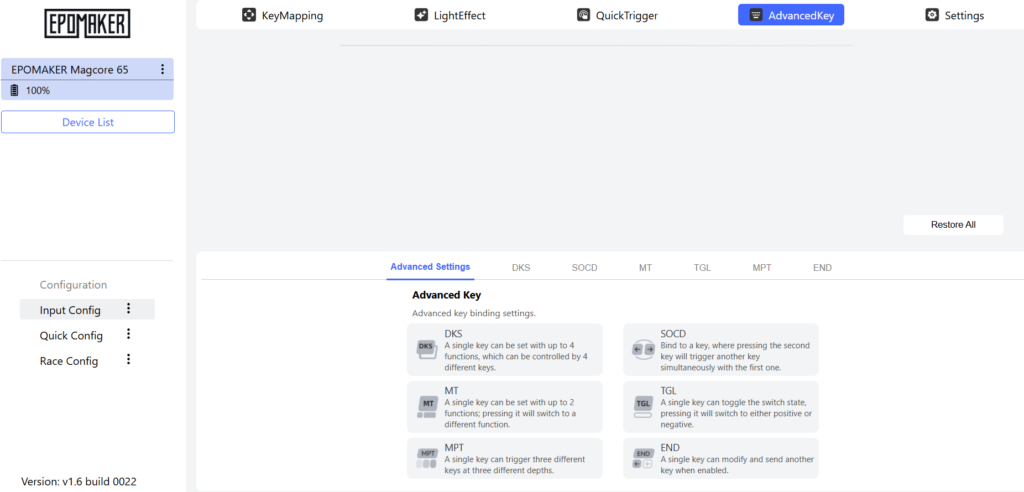
Task: Select the END key icon
Action: (x=643, y=458)
